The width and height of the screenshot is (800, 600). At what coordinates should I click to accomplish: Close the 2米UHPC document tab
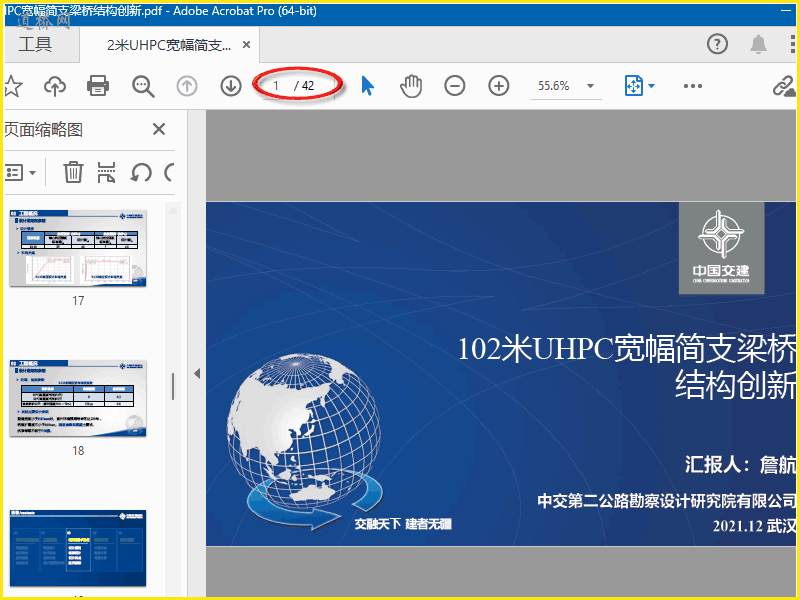246,45
